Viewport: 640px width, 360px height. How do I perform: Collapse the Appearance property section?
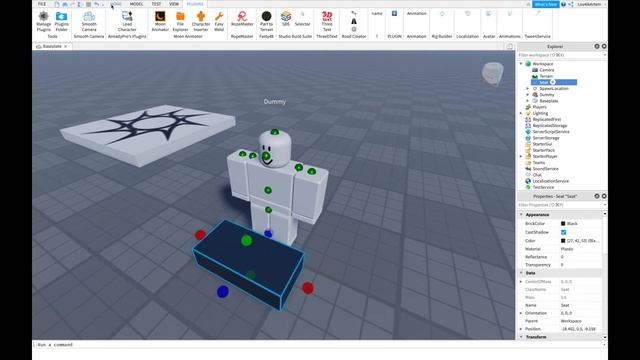click(521, 214)
